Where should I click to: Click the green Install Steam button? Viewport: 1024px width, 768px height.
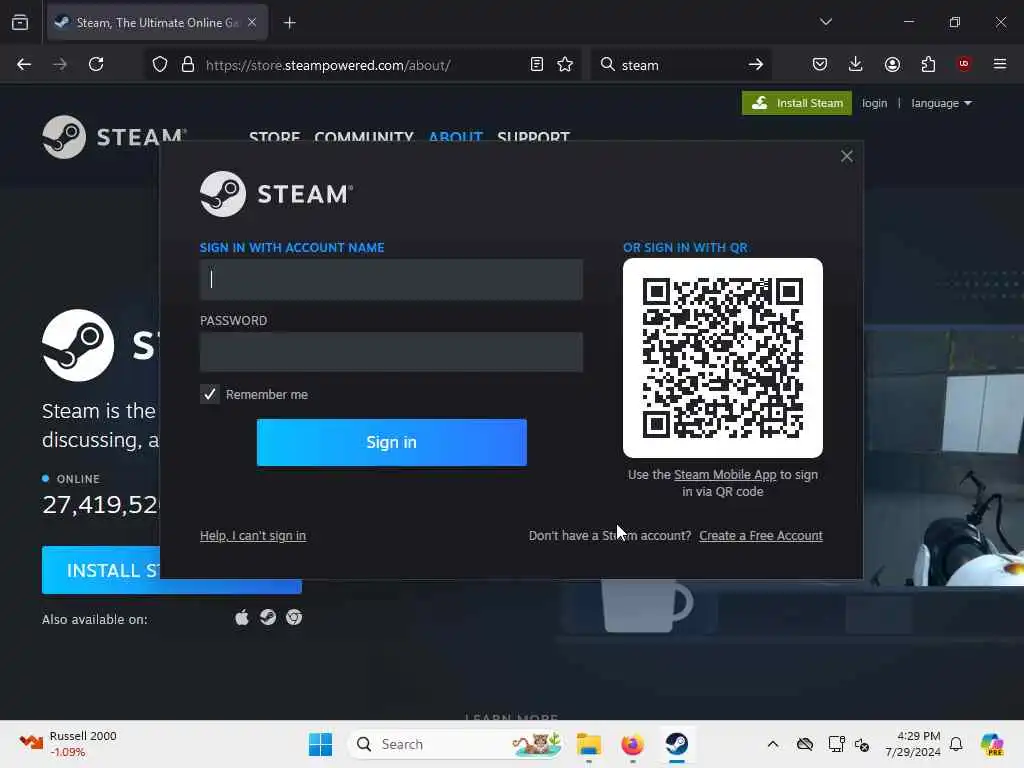[x=797, y=103]
